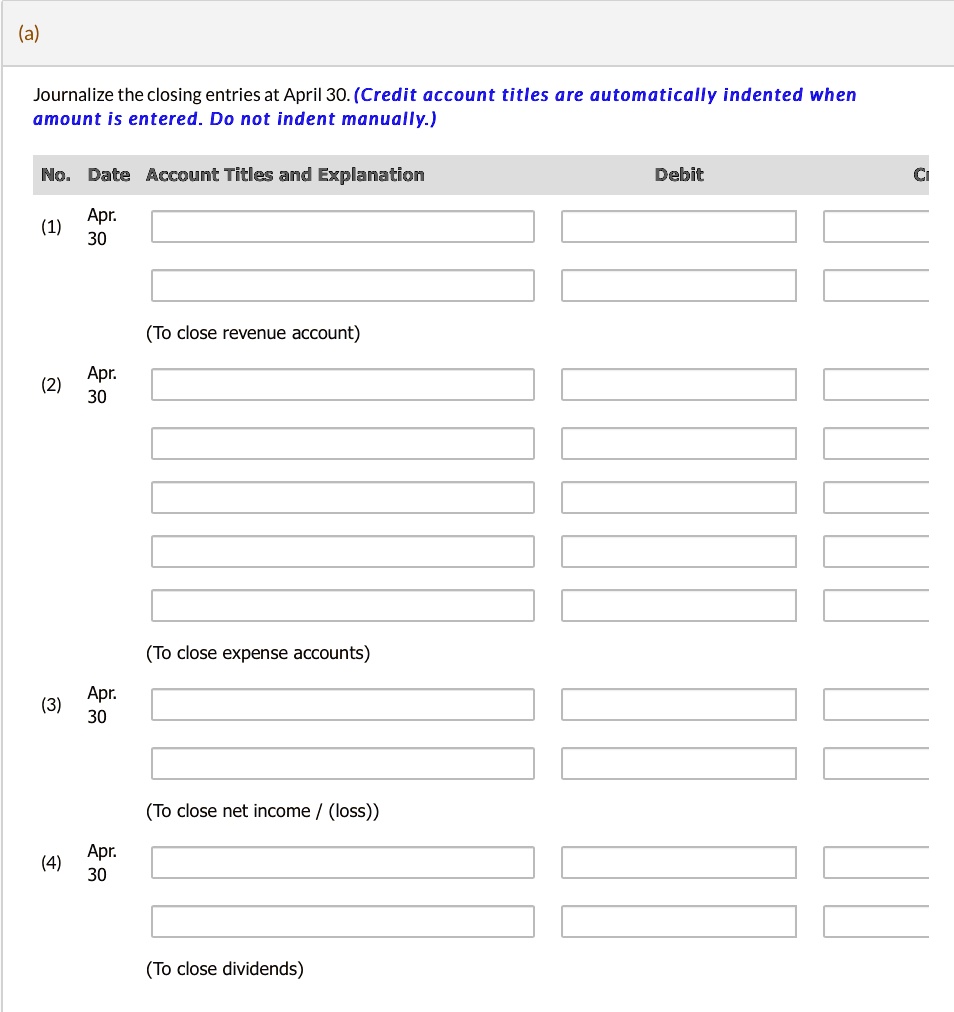Screen dimensions: 954x1012
Task: Click credit field in second row of entry (2)
Action: tap(876, 443)
